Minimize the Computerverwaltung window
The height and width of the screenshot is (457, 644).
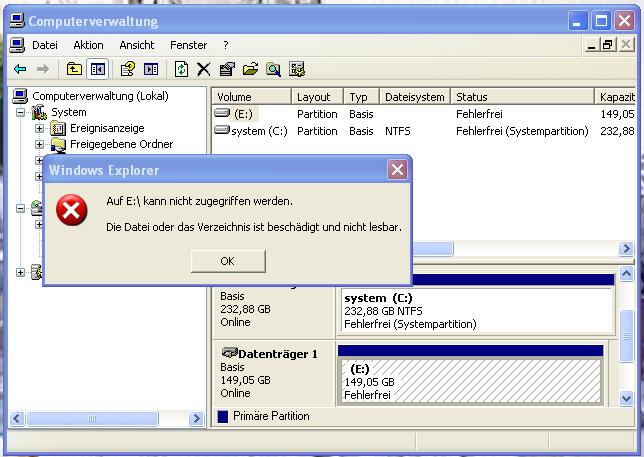(577, 21)
